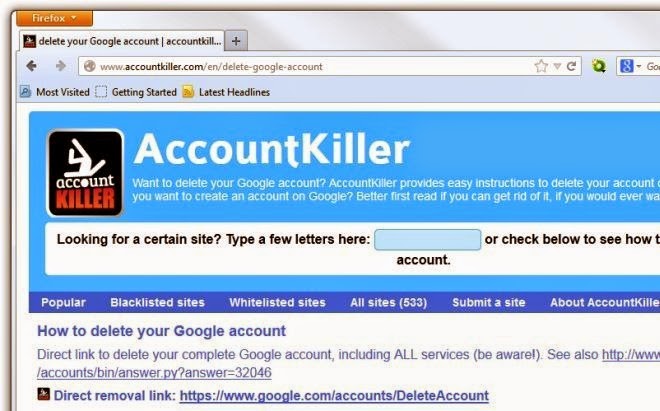The width and height of the screenshot is (660, 411).
Task: Open a new tab with the plus button
Action: point(236,41)
